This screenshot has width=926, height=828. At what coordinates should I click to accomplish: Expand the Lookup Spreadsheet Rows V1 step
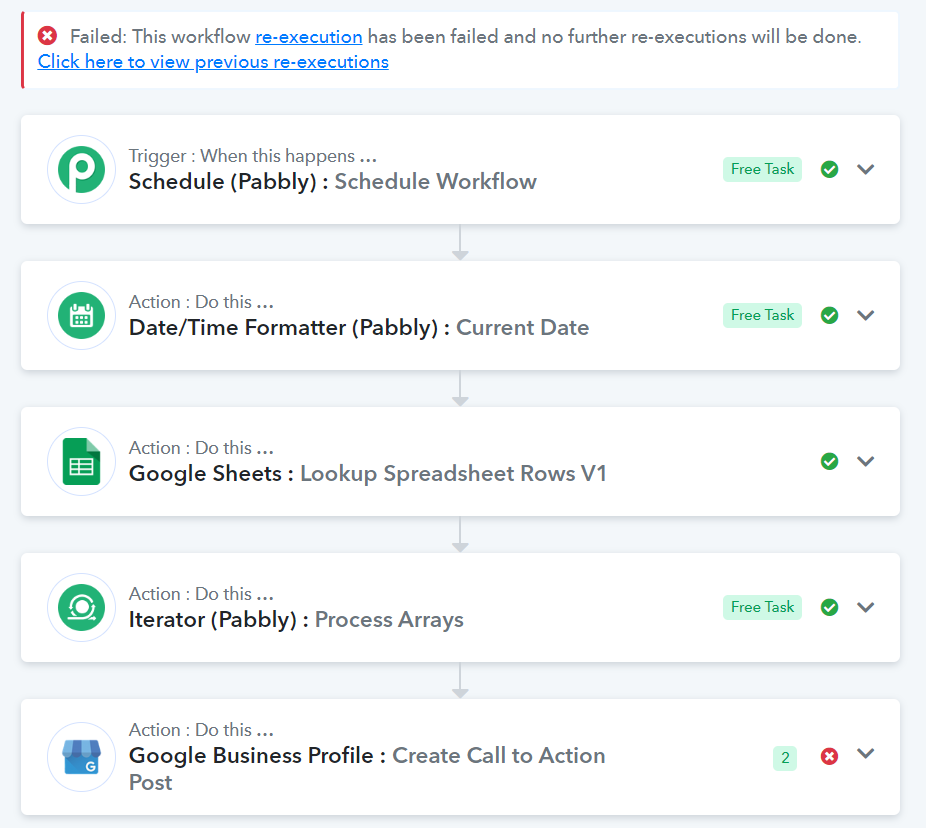tap(866, 461)
